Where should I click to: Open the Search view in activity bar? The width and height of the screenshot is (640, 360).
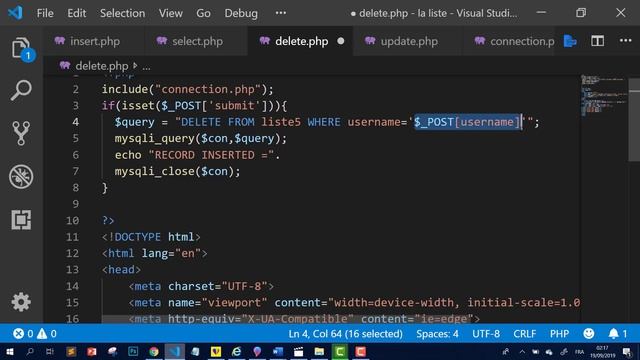click(21, 90)
